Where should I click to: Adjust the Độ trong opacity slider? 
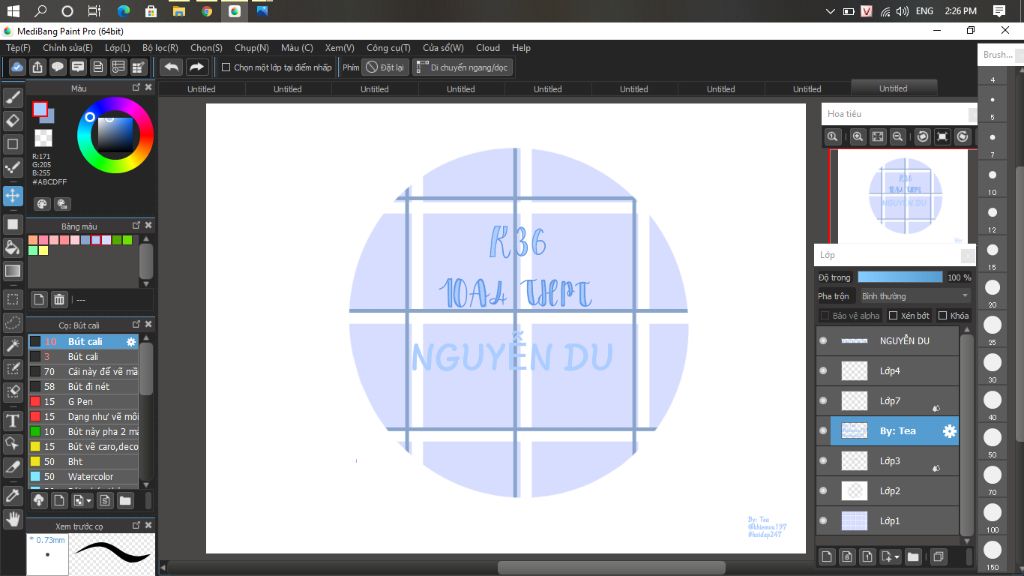[x=900, y=278]
